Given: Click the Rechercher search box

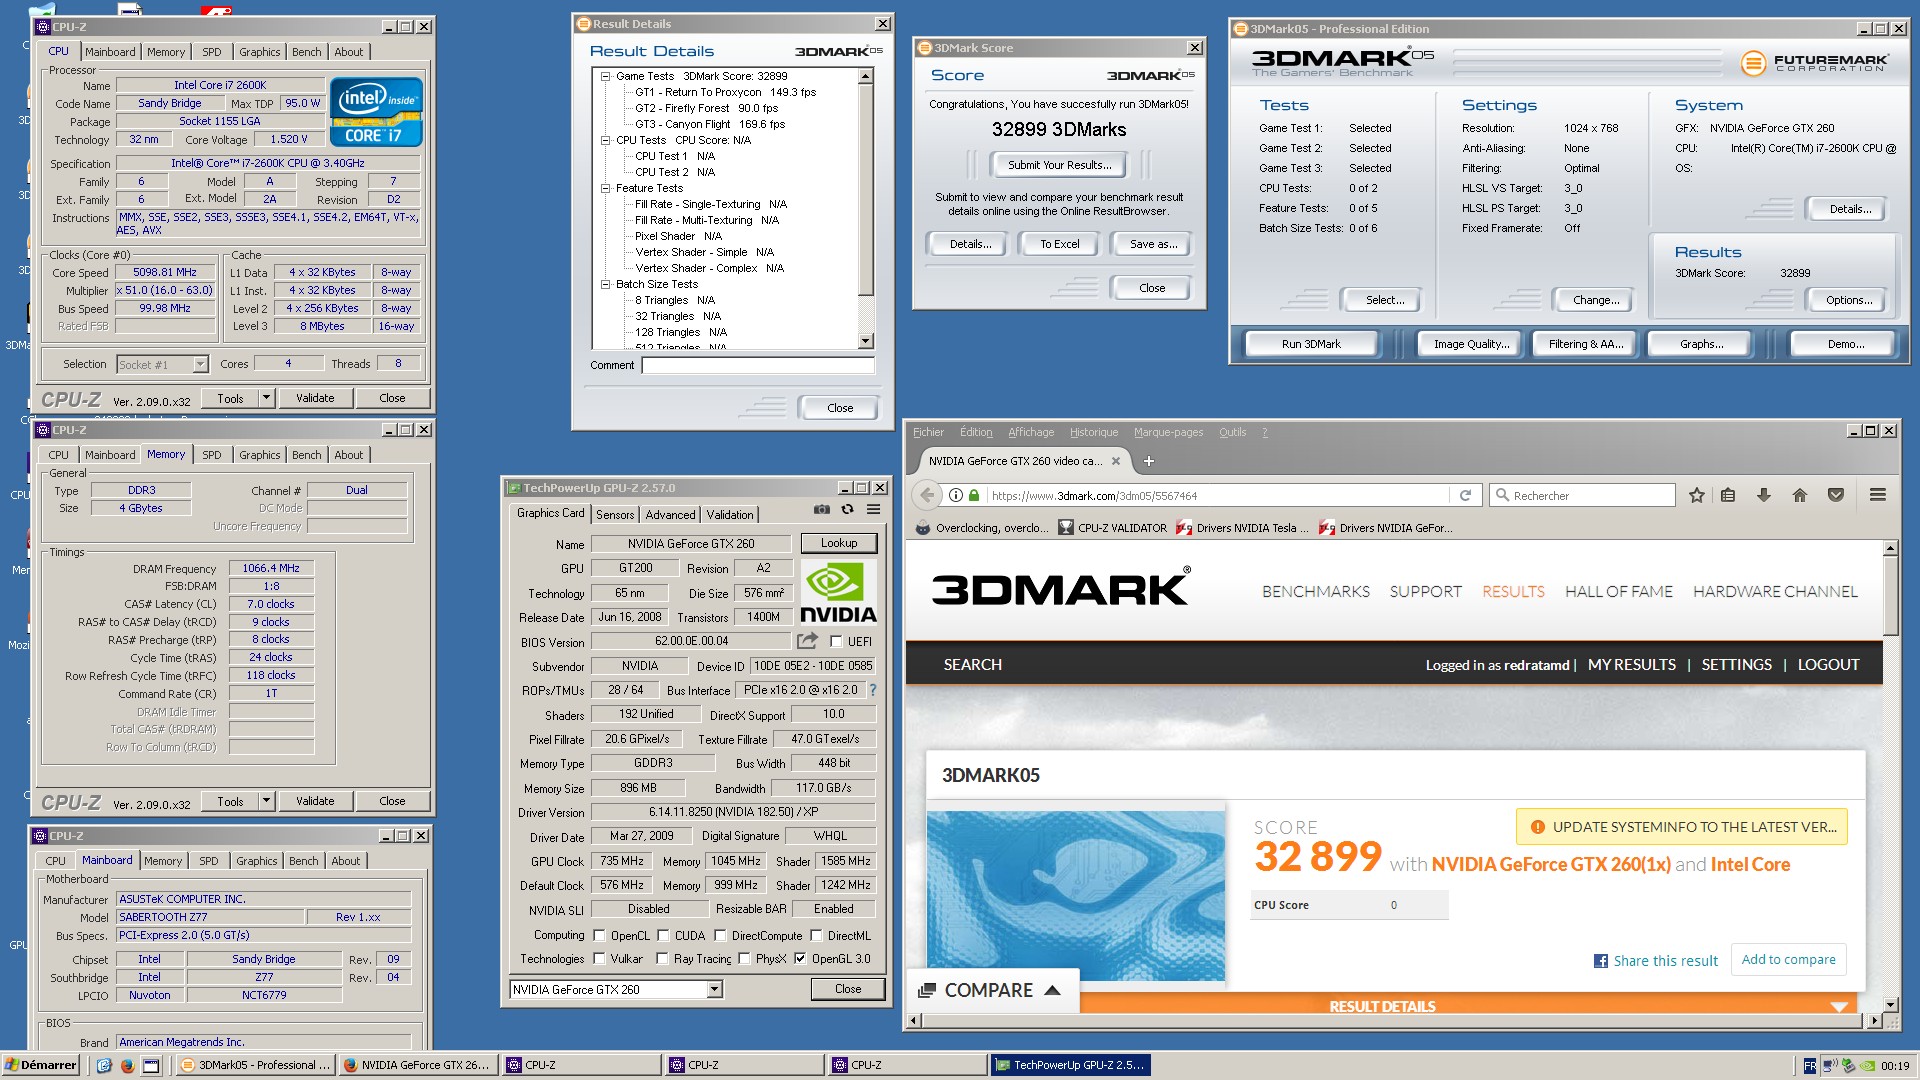Looking at the screenshot, I should point(1582,495).
